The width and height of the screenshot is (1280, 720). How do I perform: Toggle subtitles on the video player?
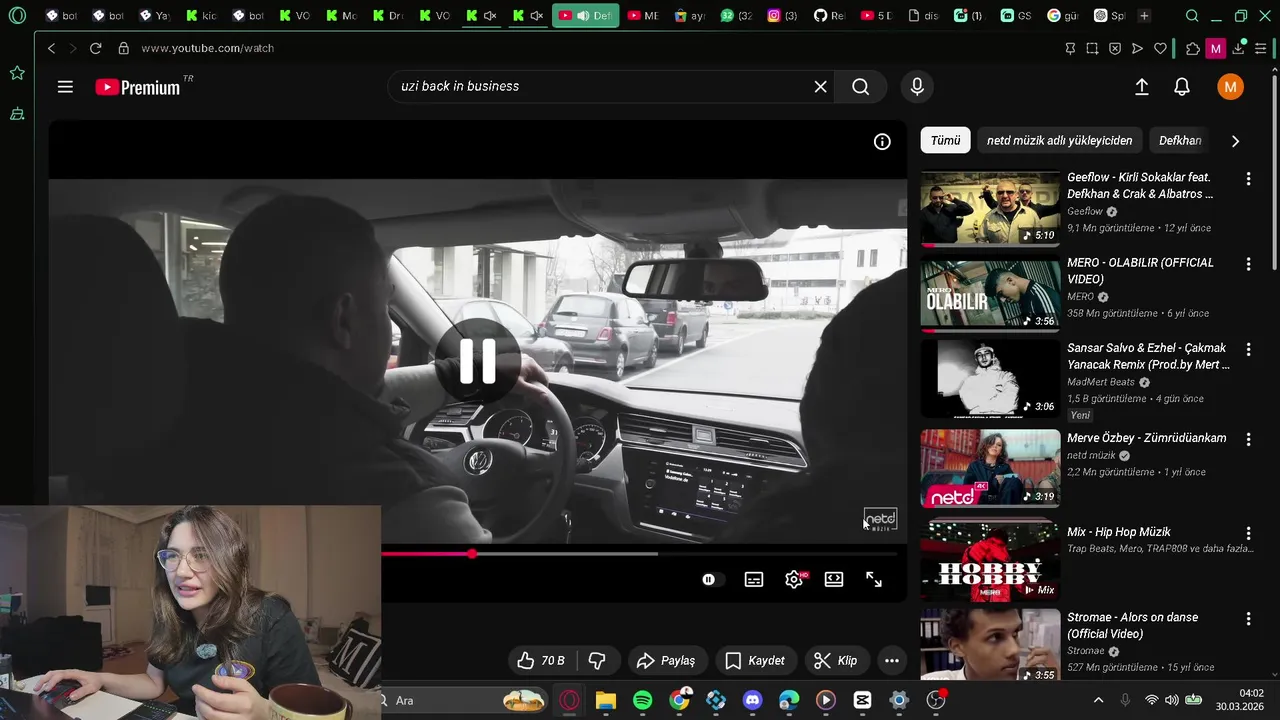754,580
